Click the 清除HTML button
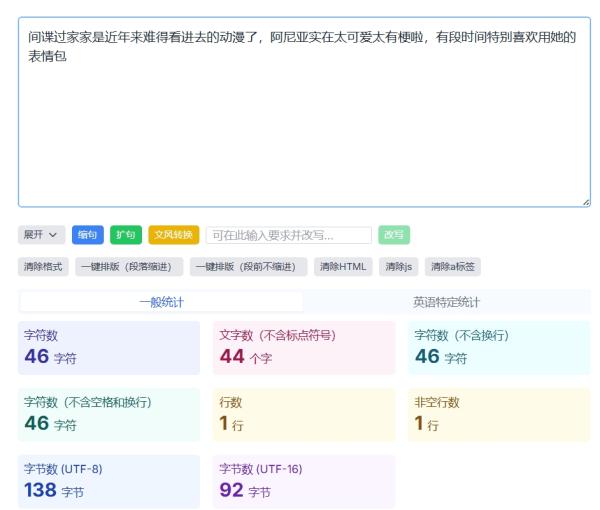Image resolution: width=600 pixels, height=510 pixels. pos(343,267)
